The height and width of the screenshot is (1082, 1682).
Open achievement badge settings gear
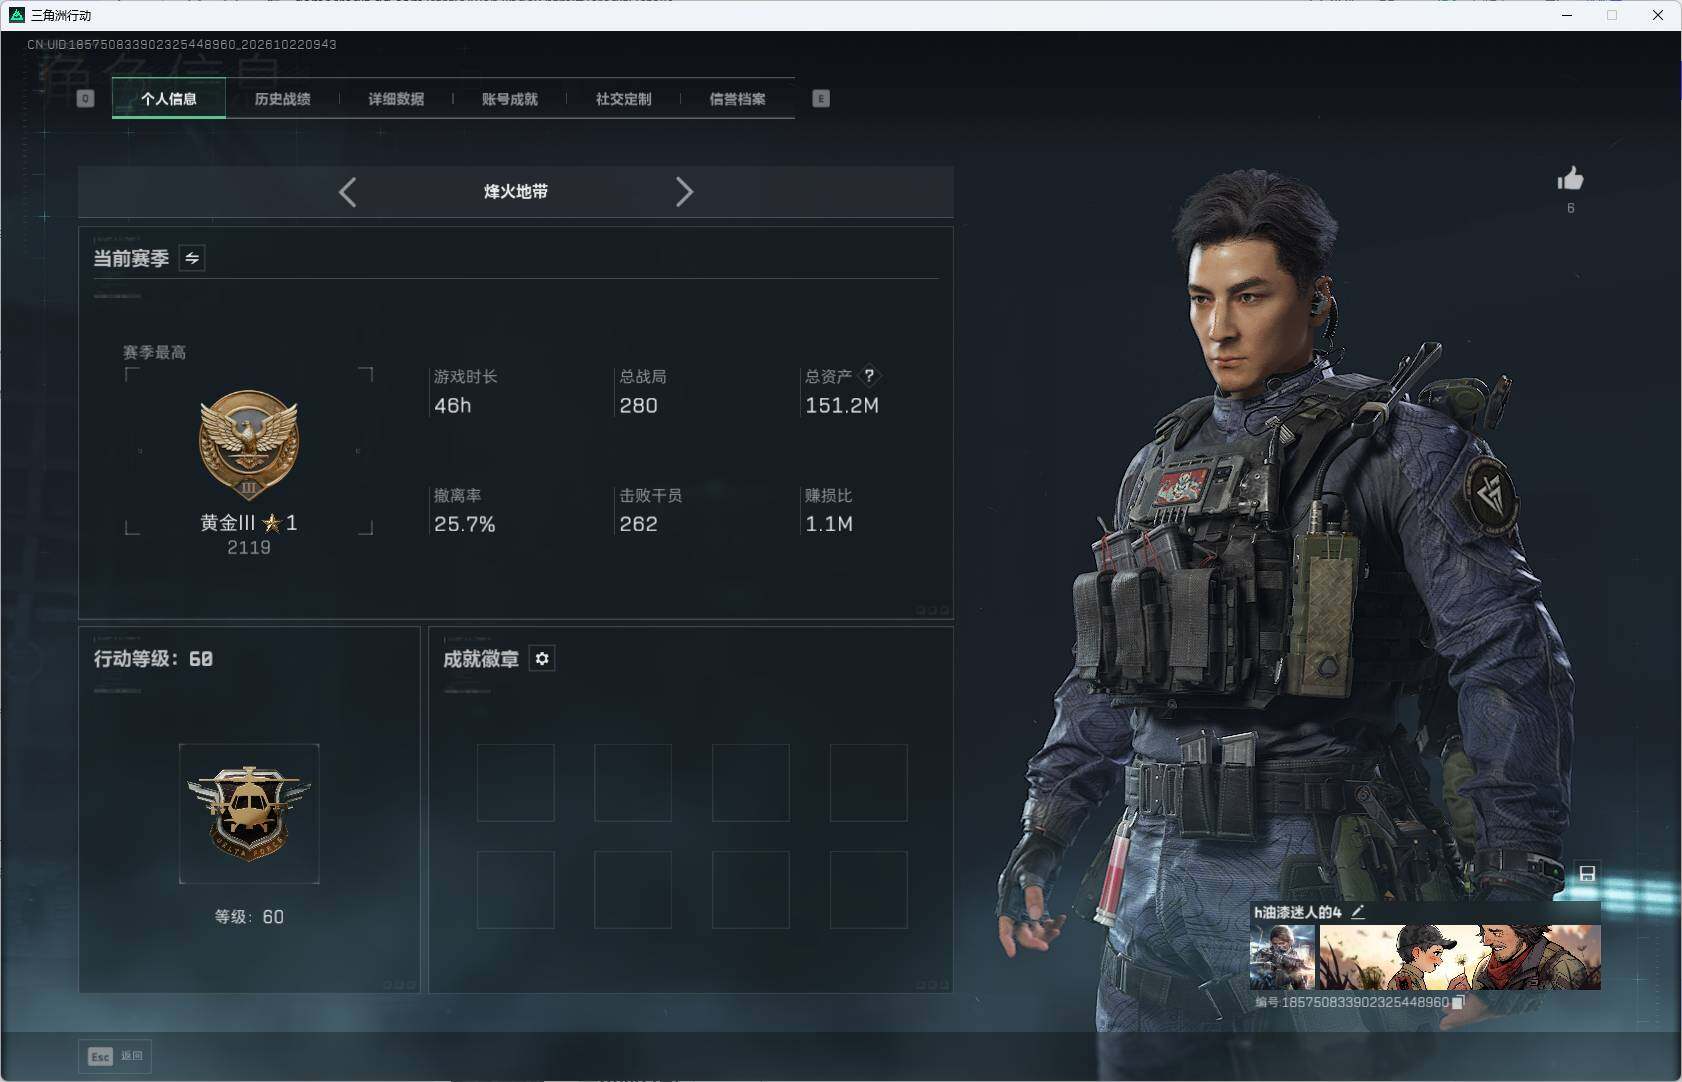542,659
